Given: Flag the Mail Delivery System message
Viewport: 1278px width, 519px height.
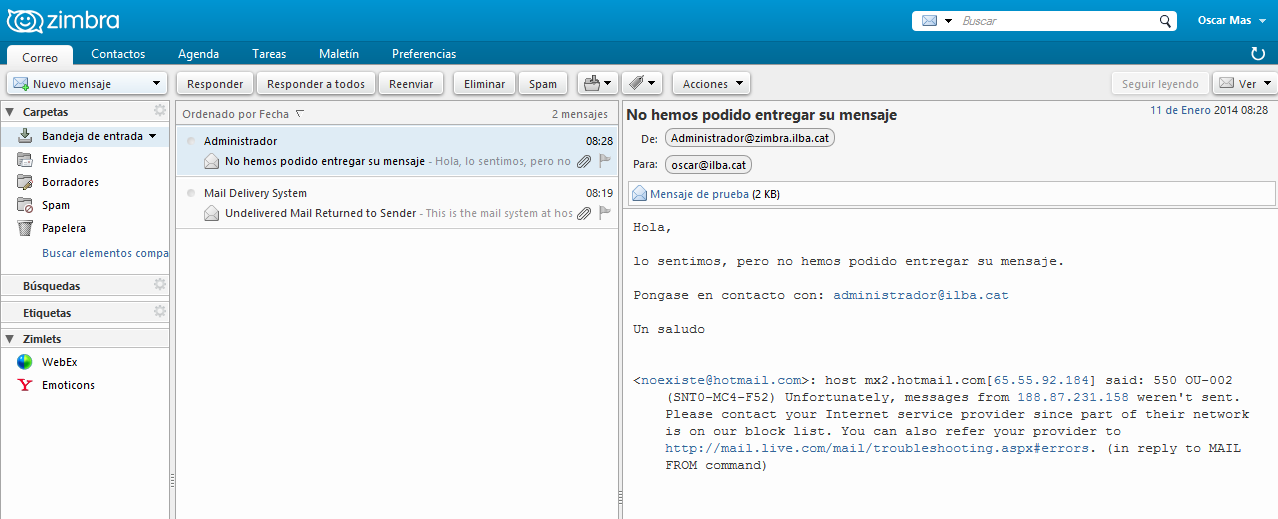Looking at the screenshot, I should coord(605,212).
